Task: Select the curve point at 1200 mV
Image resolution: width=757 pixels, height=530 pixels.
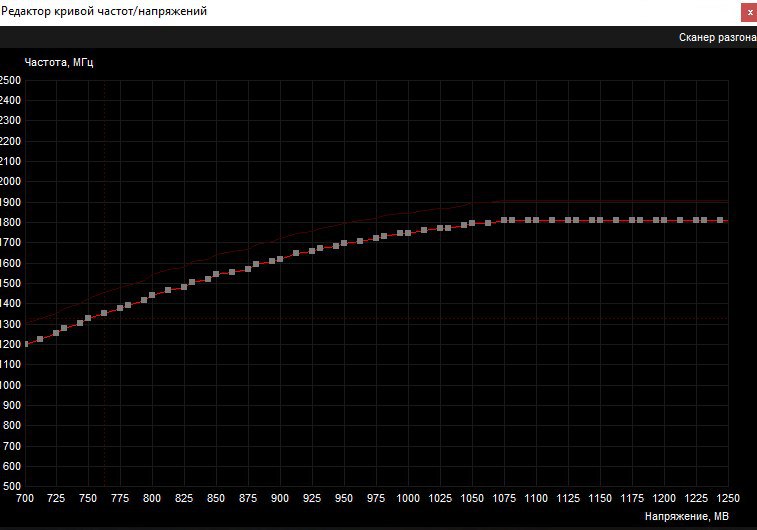Action: click(x=664, y=220)
